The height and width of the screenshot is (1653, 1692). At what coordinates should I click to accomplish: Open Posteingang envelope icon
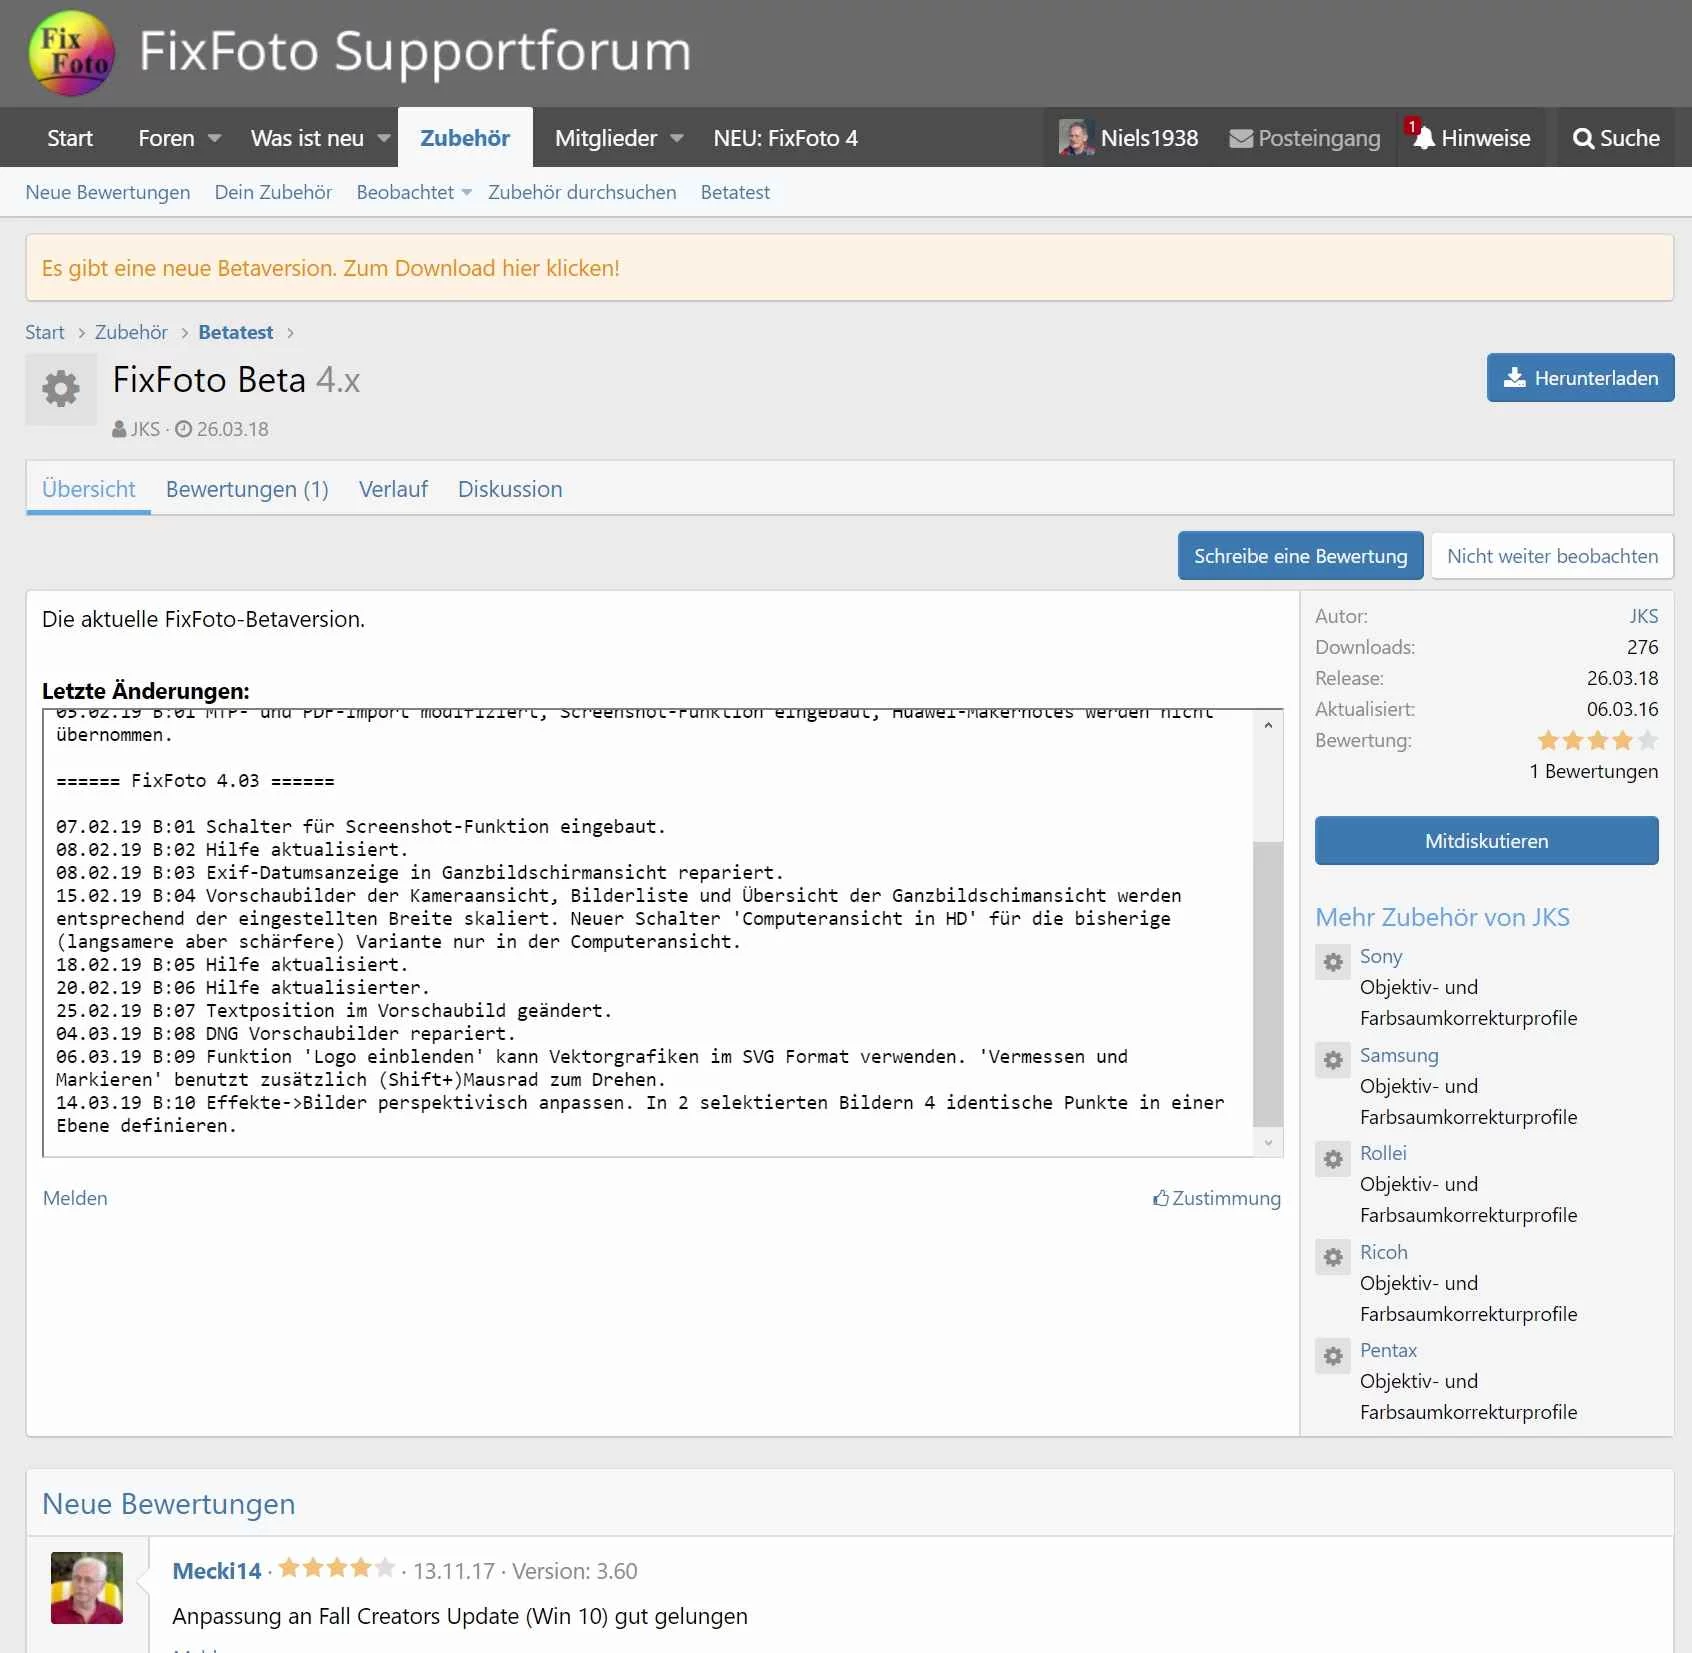point(1241,138)
